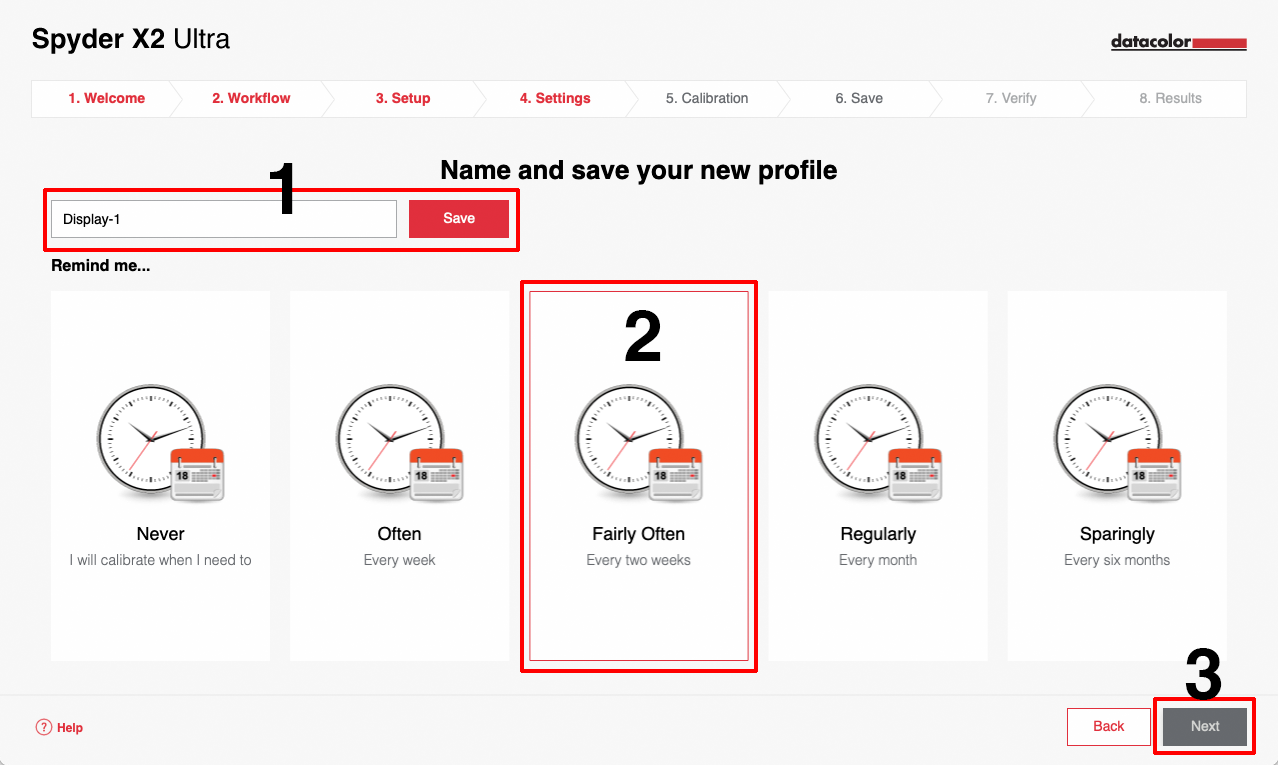Click the Sparingly reminder clock icon
Image resolution: width=1278 pixels, height=765 pixels.
(1117, 443)
